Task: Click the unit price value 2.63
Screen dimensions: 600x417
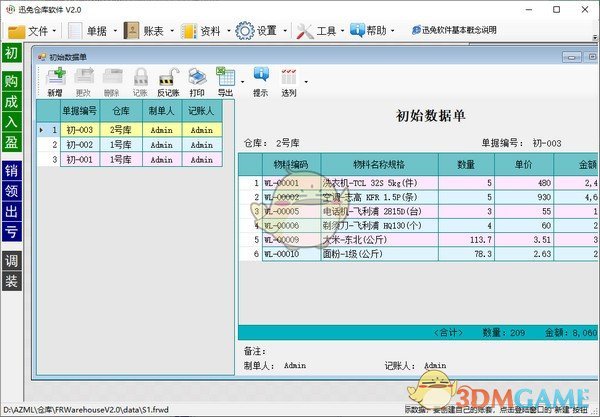Action: coord(523,254)
